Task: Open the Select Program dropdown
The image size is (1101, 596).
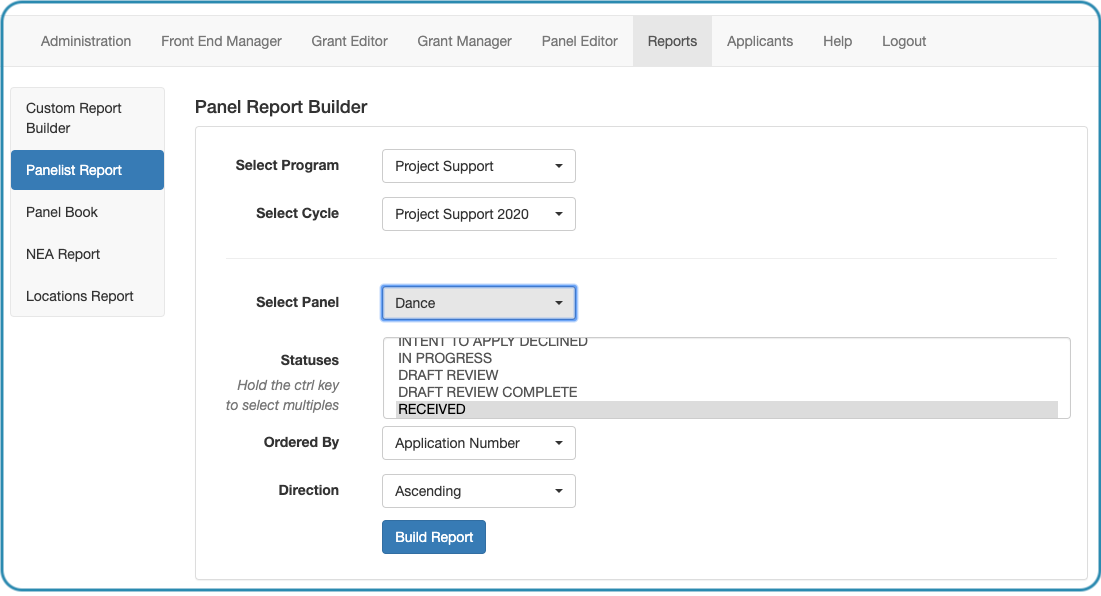Action: [479, 166]
